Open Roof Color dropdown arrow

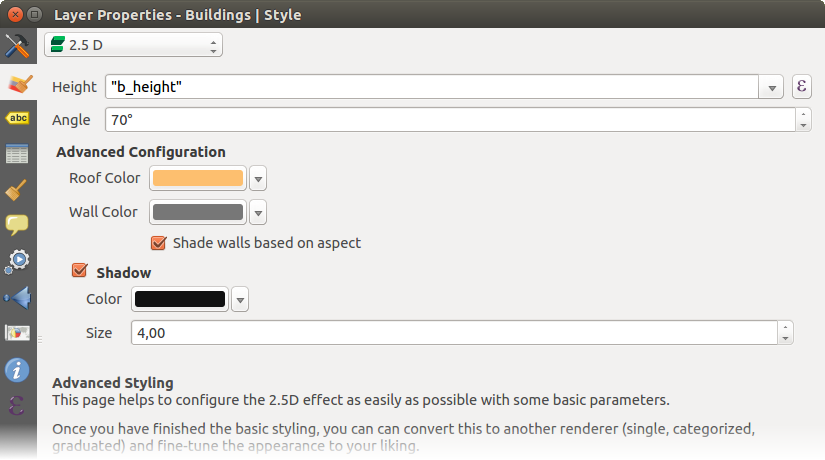(258, 179)
